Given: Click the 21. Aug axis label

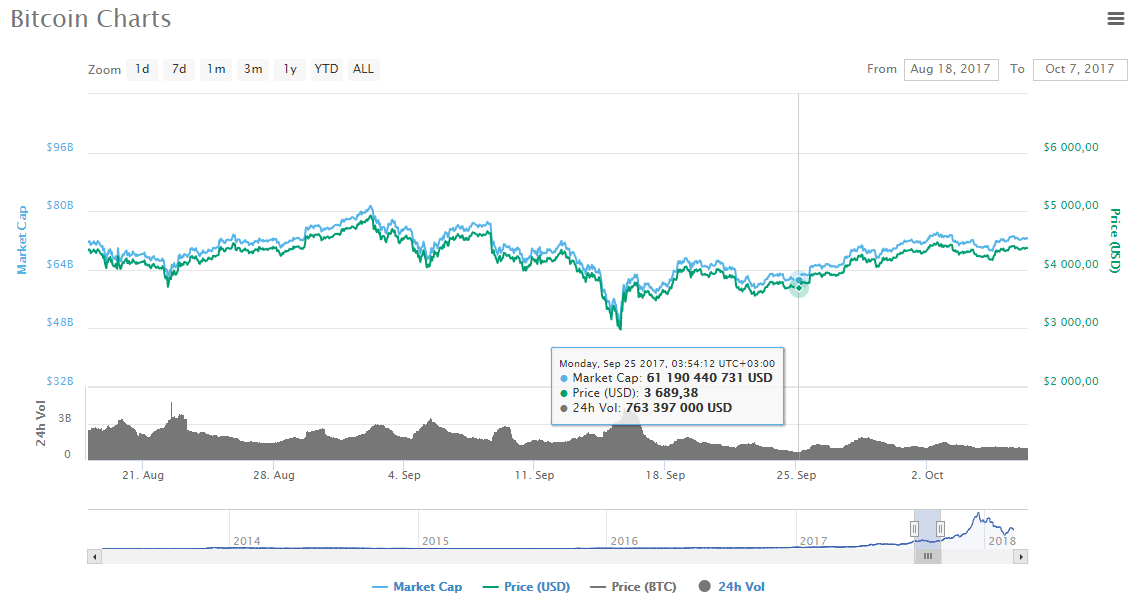Looking at the screenshot, I should tap(143, 475).
